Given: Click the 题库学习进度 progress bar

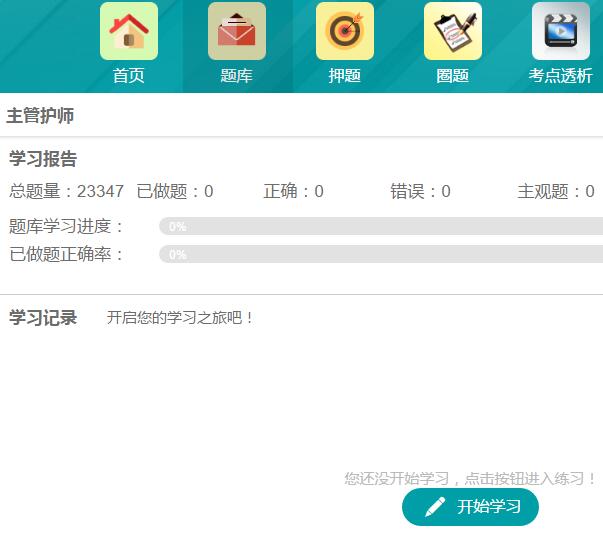Looking at the screenshot, I should (x=380, y=227).
